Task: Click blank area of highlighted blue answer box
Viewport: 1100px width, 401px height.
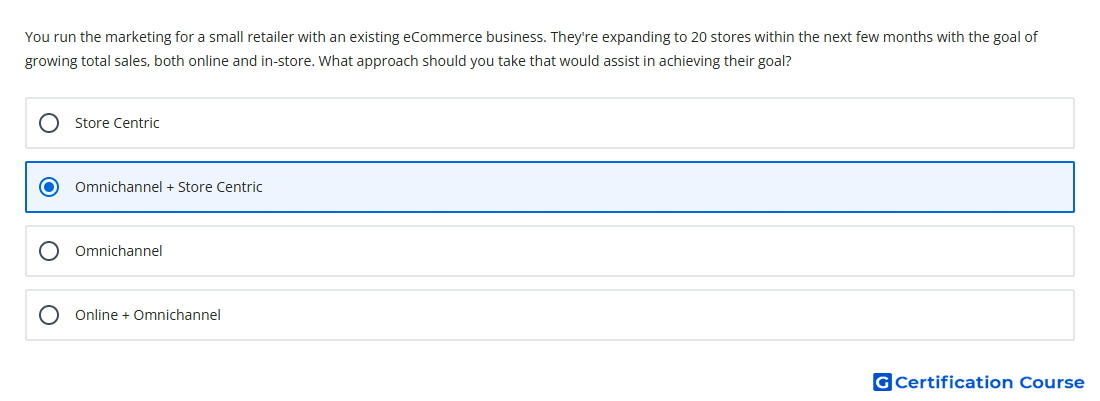Action: click(666, 187)
